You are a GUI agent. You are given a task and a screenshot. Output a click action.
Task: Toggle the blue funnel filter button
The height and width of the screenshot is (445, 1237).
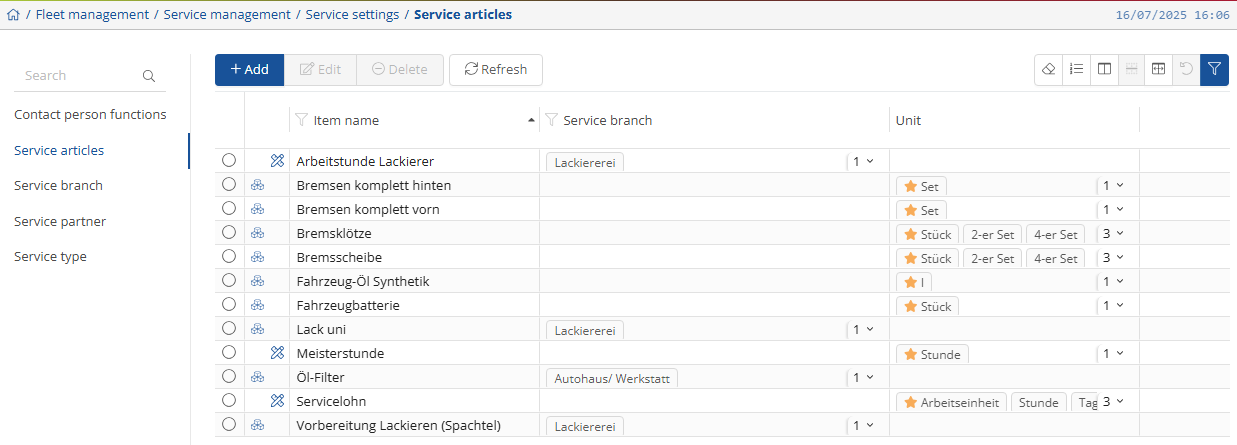pyautogui.click(x=1214, y=70)
